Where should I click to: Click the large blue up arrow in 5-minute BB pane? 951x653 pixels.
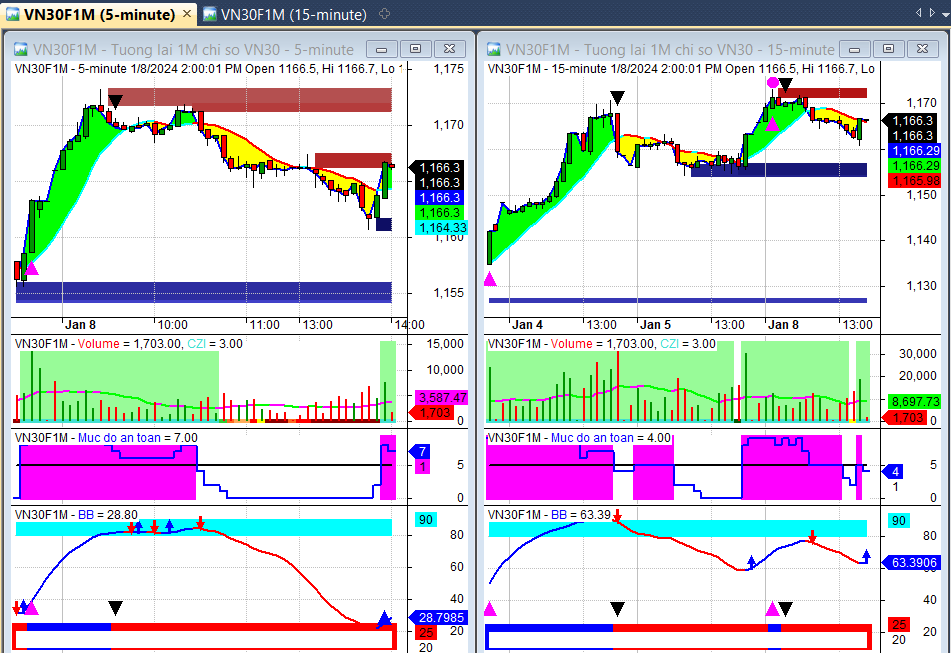pyautogui.click(x=384, y=618)
